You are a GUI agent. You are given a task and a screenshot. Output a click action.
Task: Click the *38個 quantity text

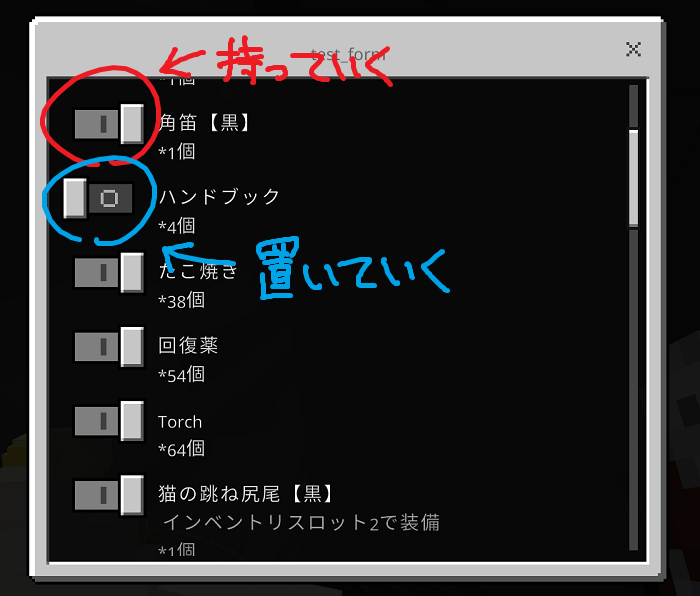tap(182, 300)
